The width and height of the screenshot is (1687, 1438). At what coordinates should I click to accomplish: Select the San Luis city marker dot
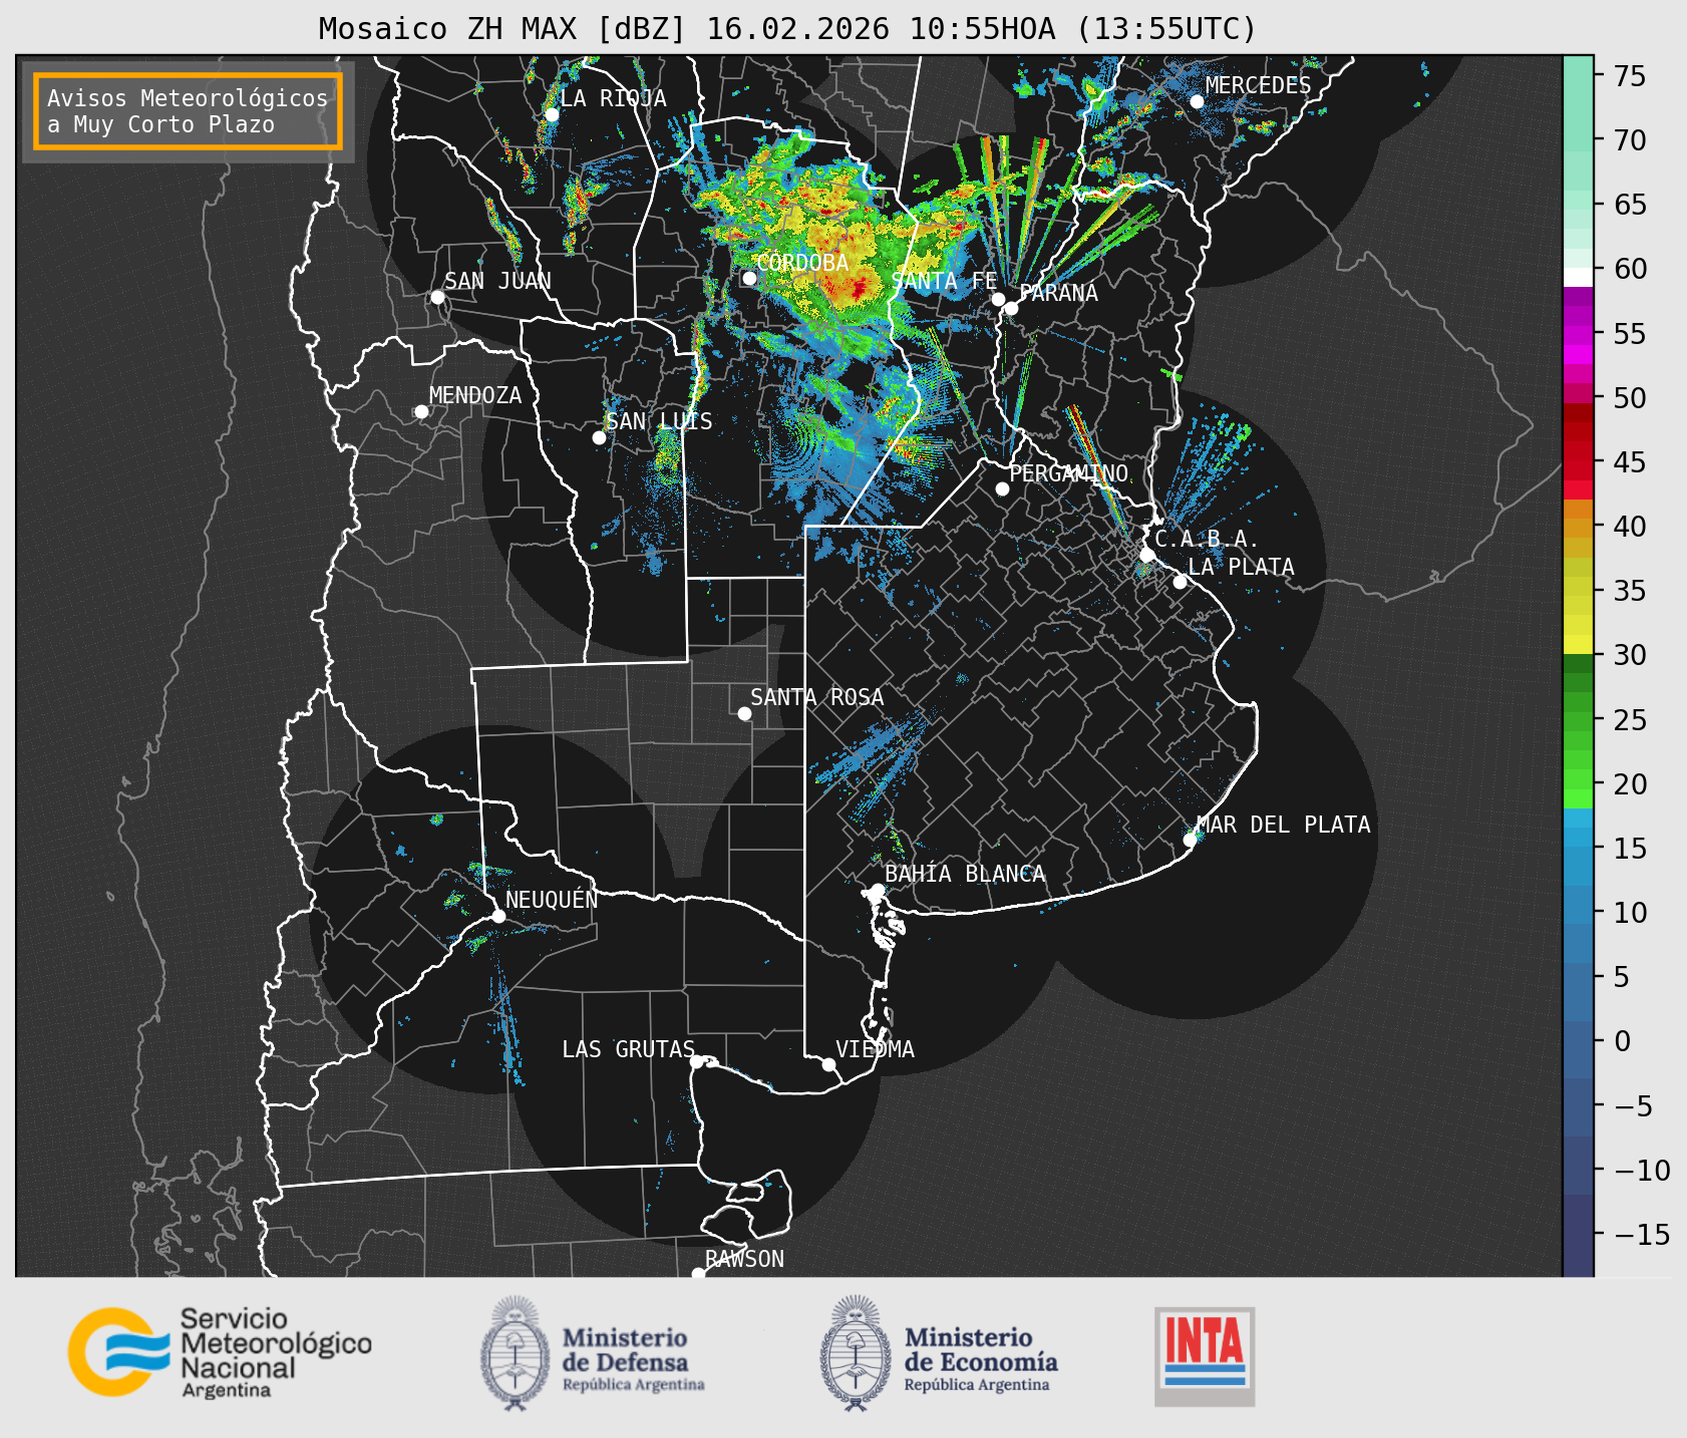[x=599, y=438]
